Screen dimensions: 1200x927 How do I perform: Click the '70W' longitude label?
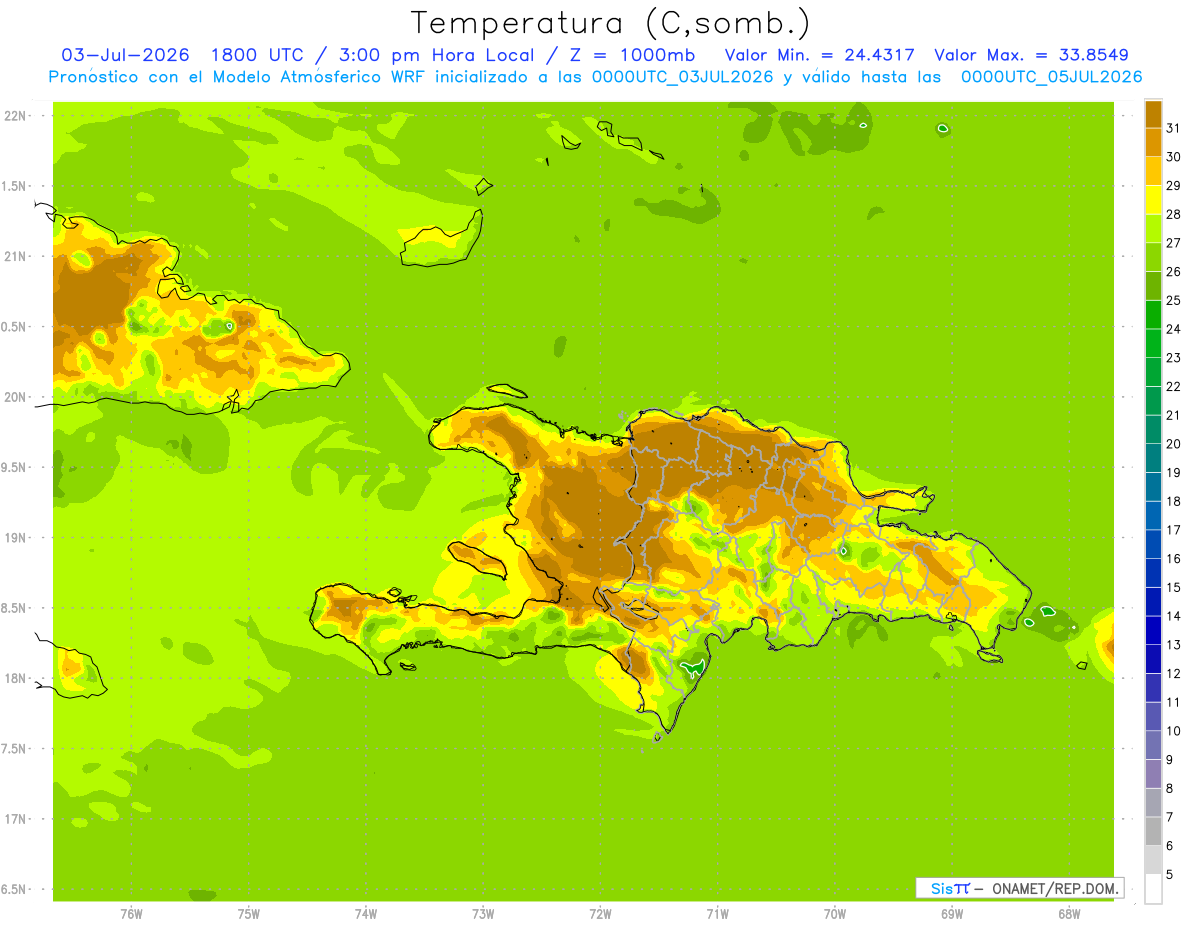[834, 914]
